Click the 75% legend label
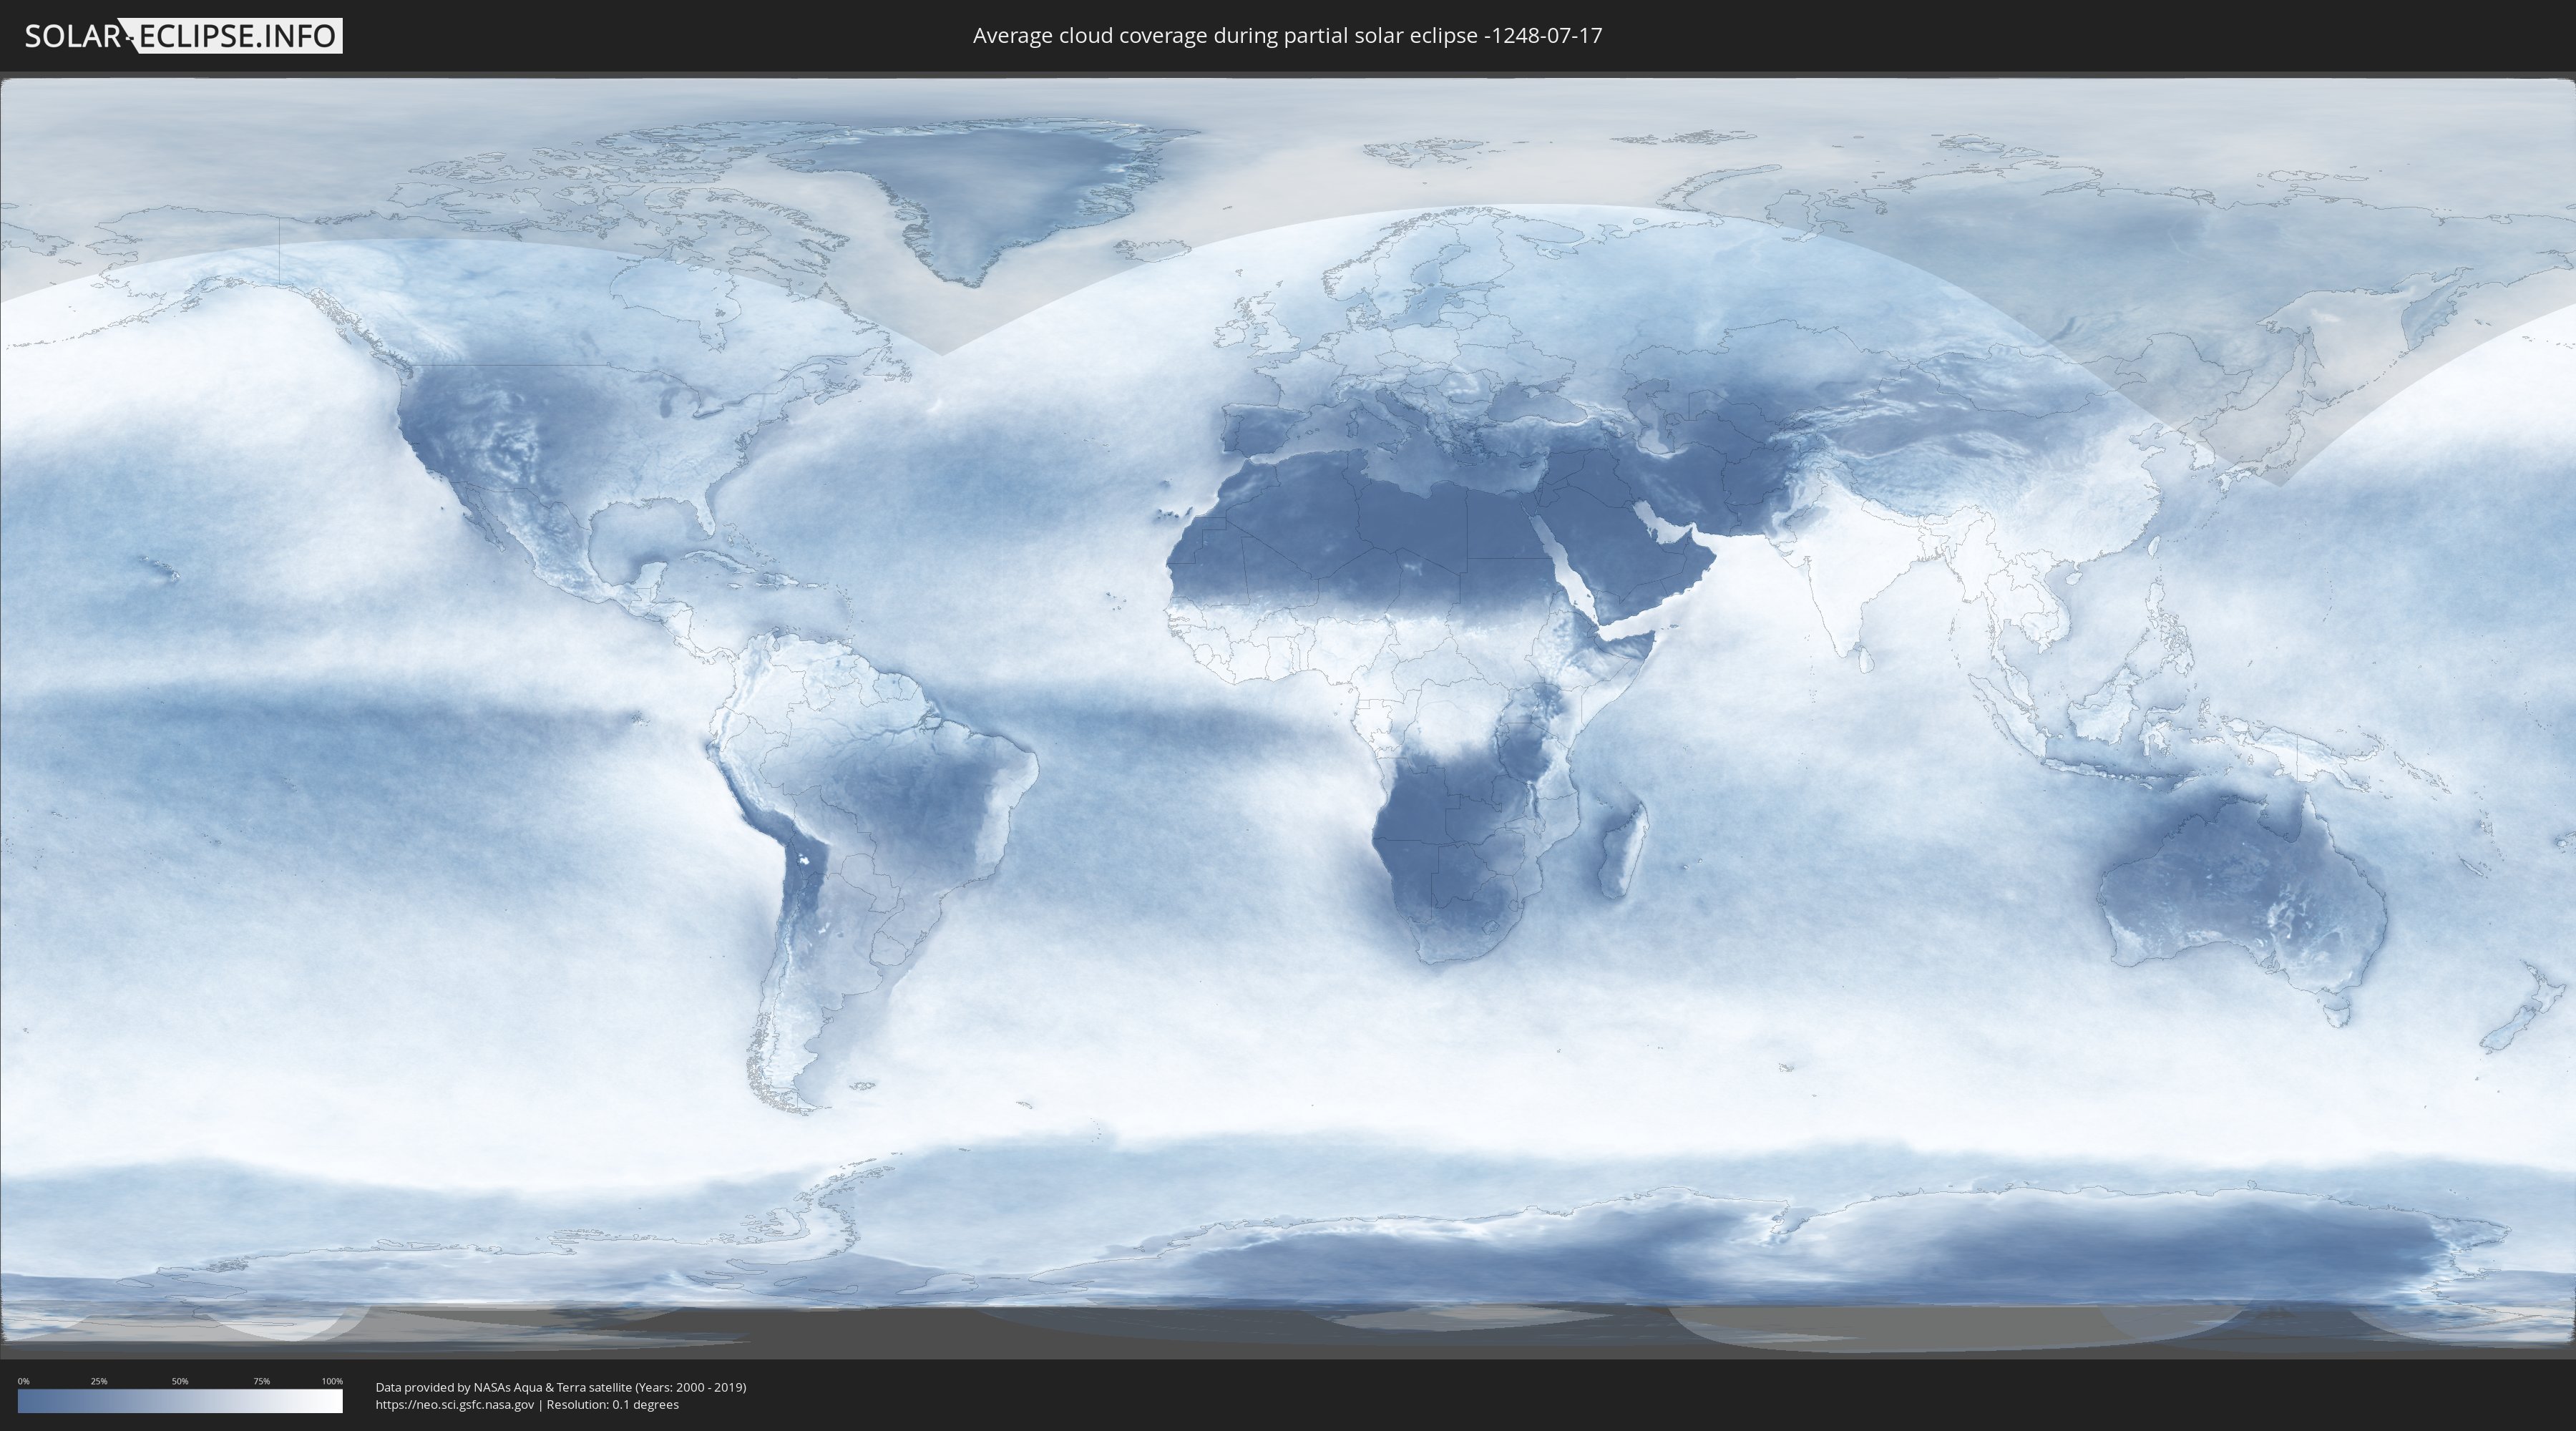Image resolution: width=2576 pixels, height=1431 pixels. 261,1381
